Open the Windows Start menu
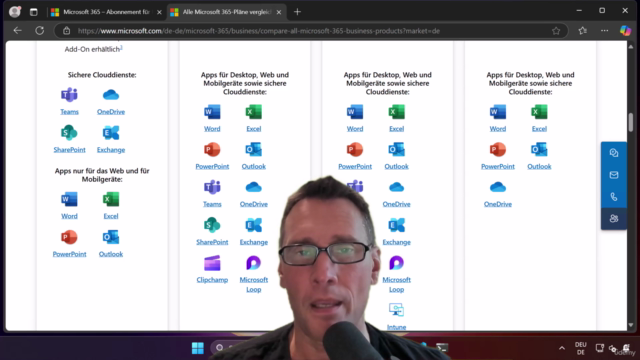Screen dimensions: 640x360 click(x=198, y=348)
